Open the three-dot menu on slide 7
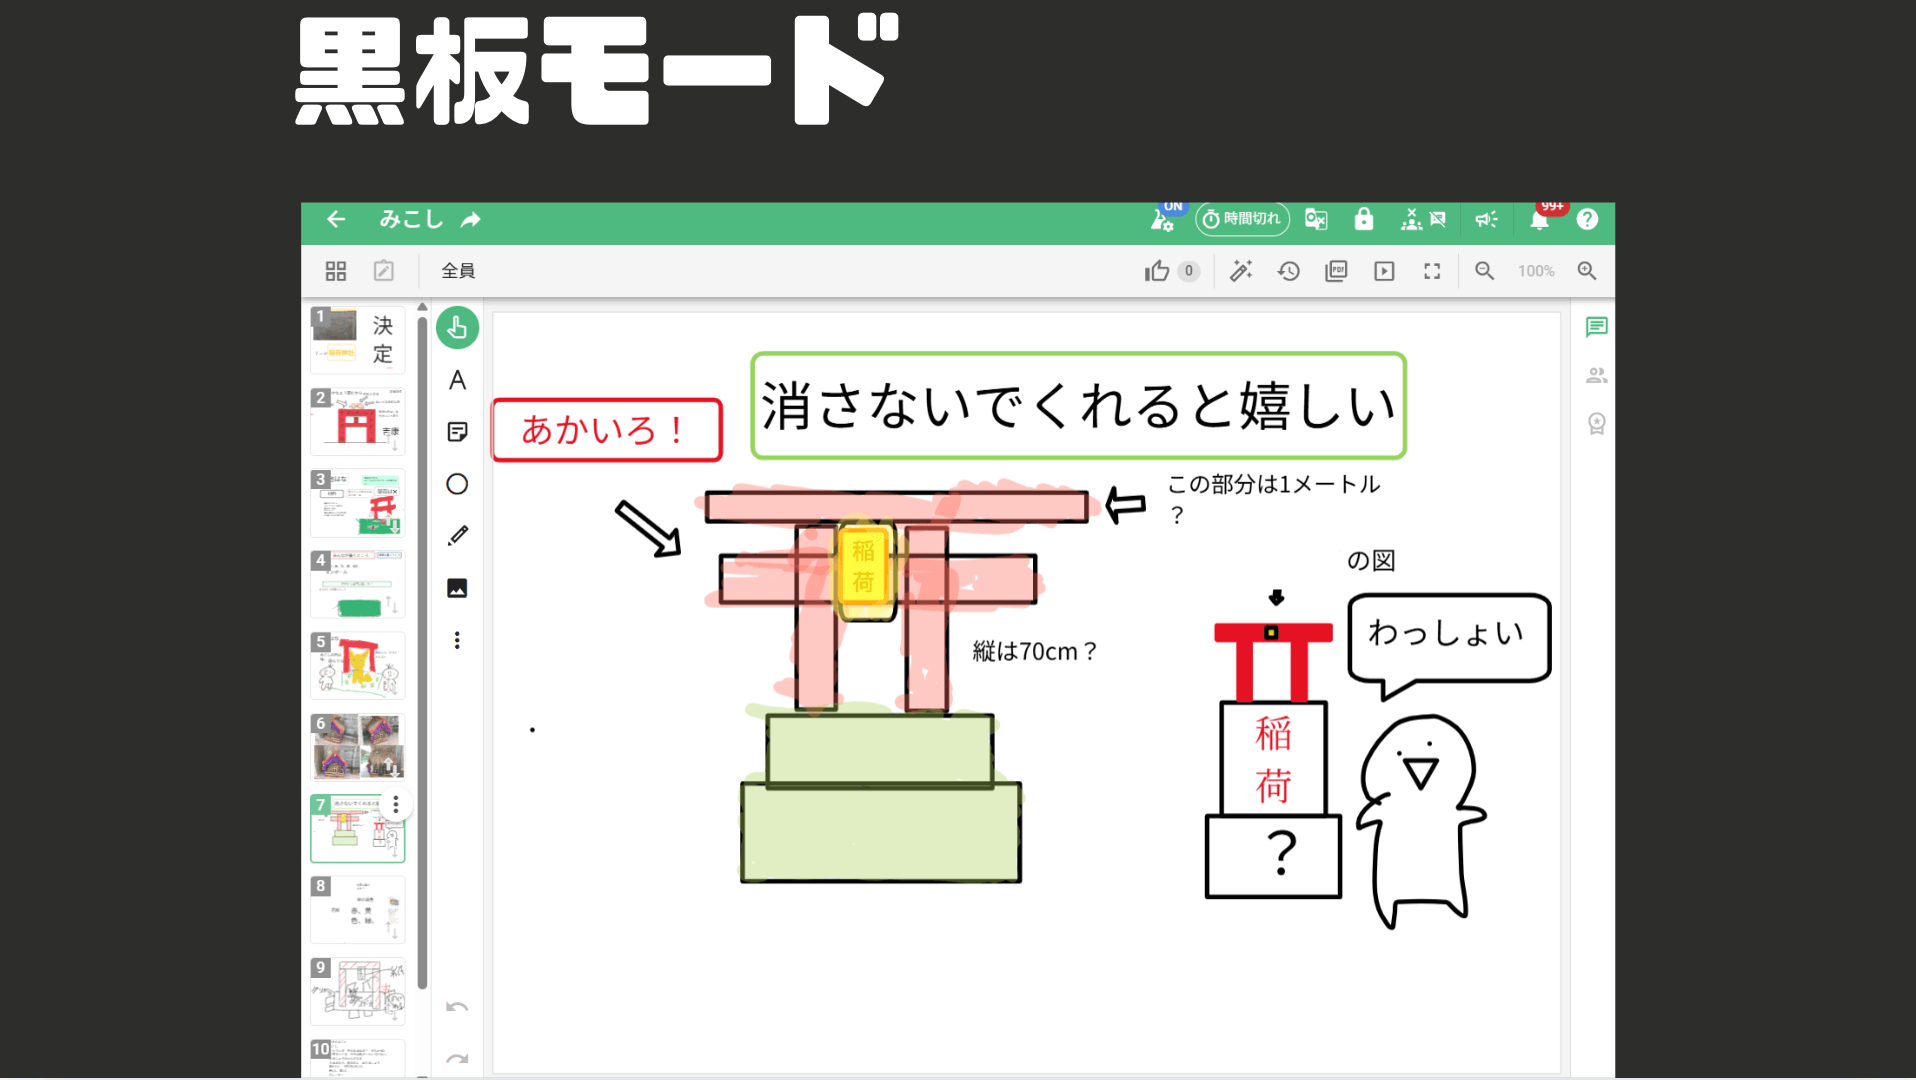1916x1080 pixels. (396, 803)
